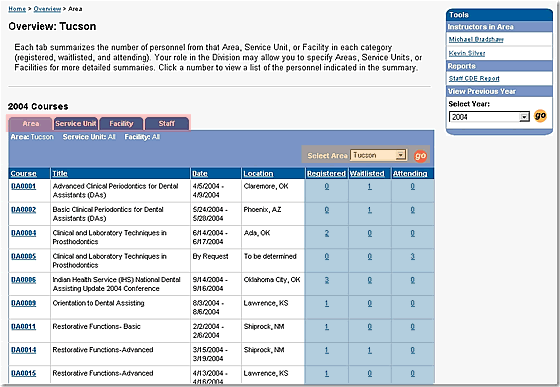View waitlisted count for course DA0001

click(x=370, y=186)
